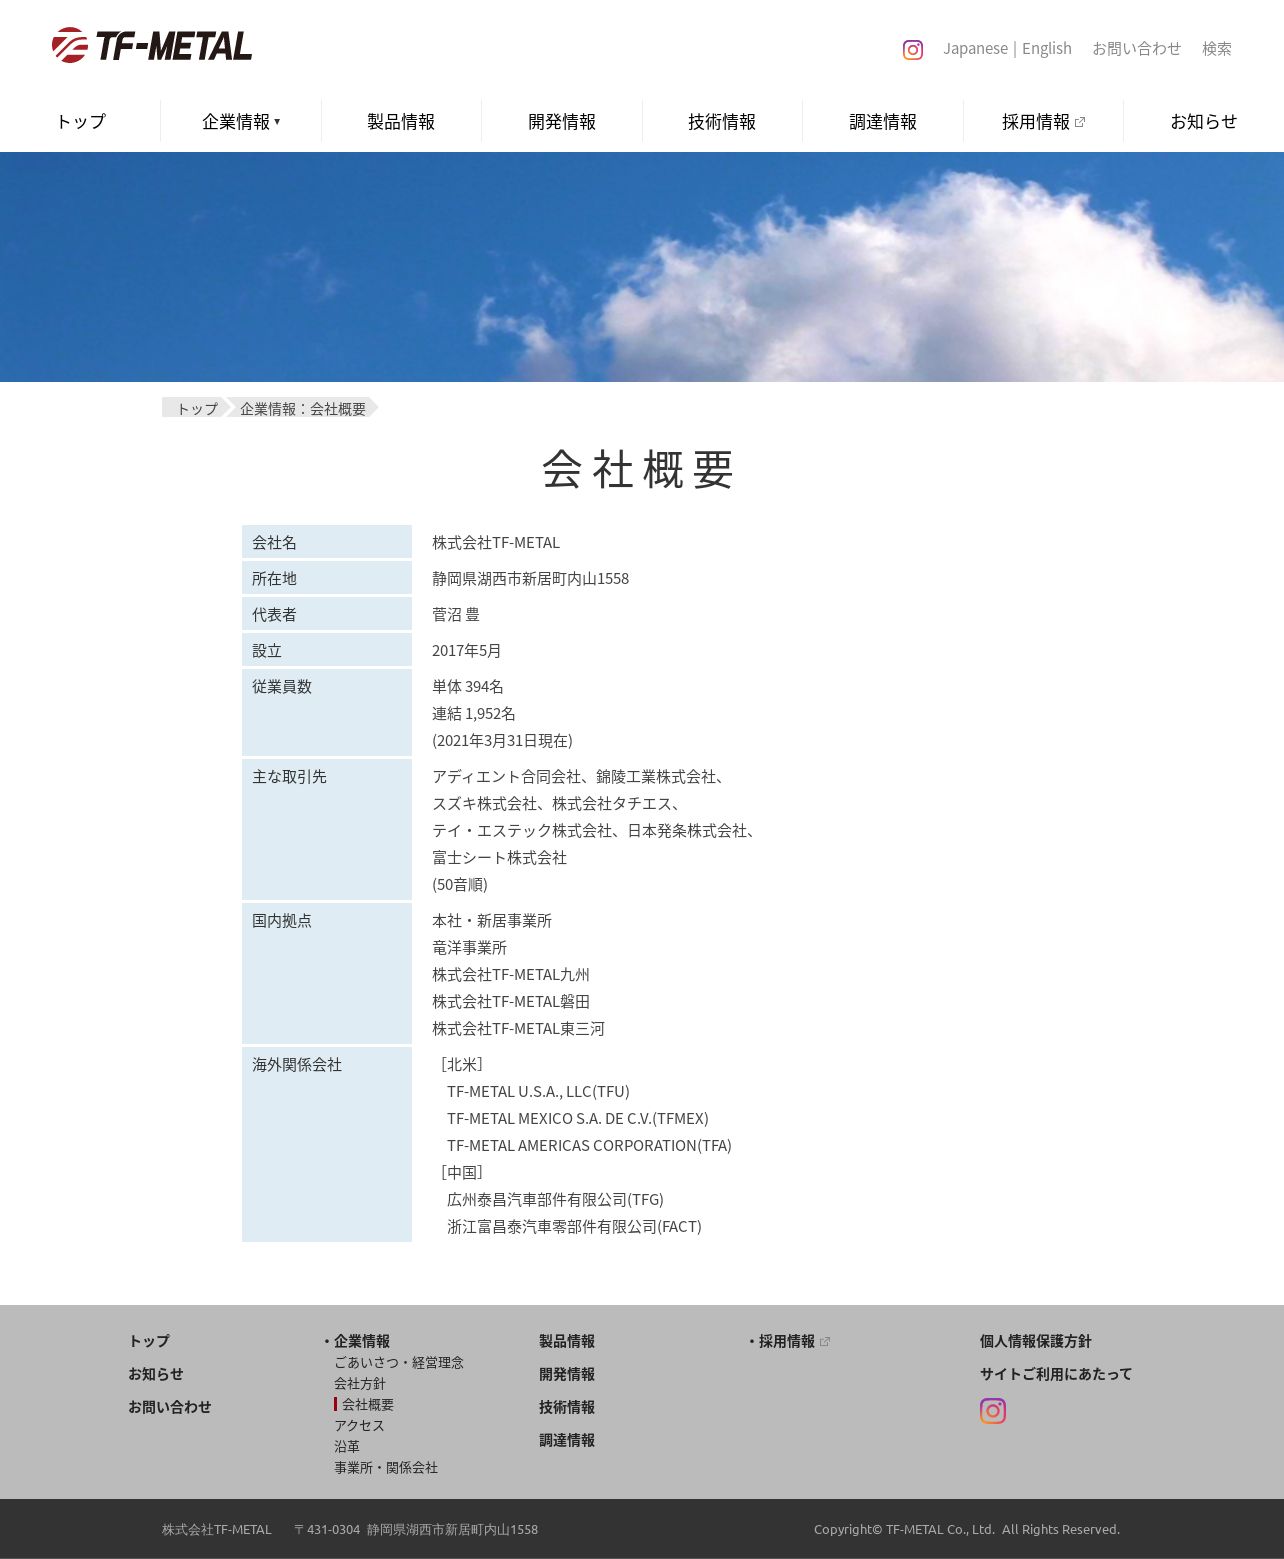Click address 静岡県湖西市新居町内山1558 in table
Screen dimensions: 1284x1559
pyautogui.click(x=530, y=578)
